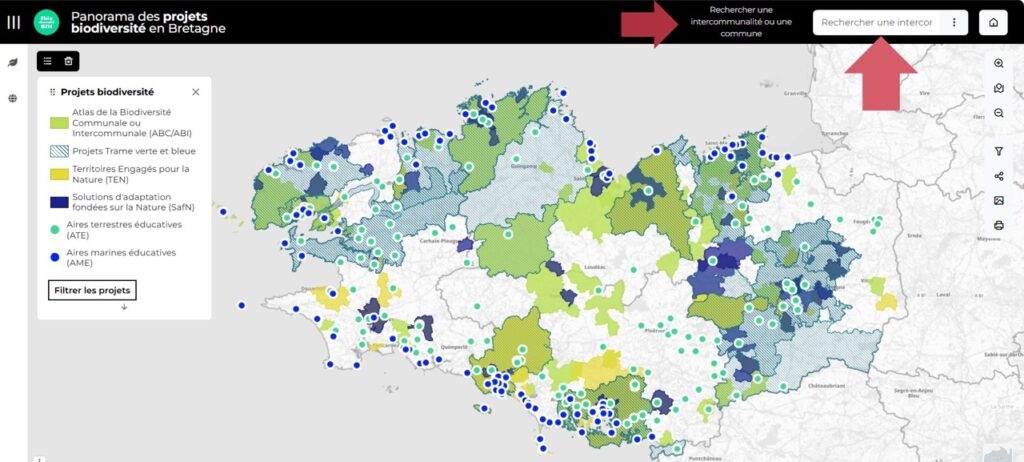Click the green ATE legend dot
The image size is (1024, 462).
pos(55,229)
